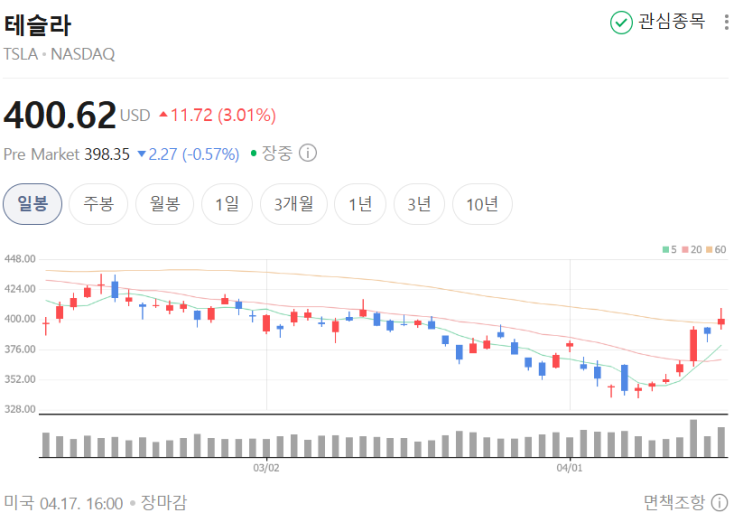The width and height of the screenshot is (743, 522).
Task: Select the 1일 period tab
Action: click(227, 204)
